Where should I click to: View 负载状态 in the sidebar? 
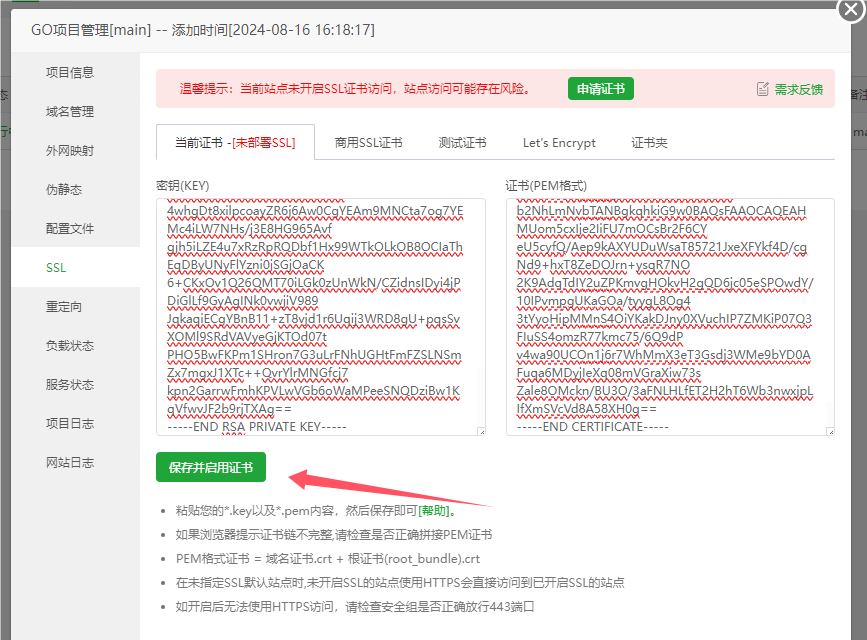(x=70, y=345)
